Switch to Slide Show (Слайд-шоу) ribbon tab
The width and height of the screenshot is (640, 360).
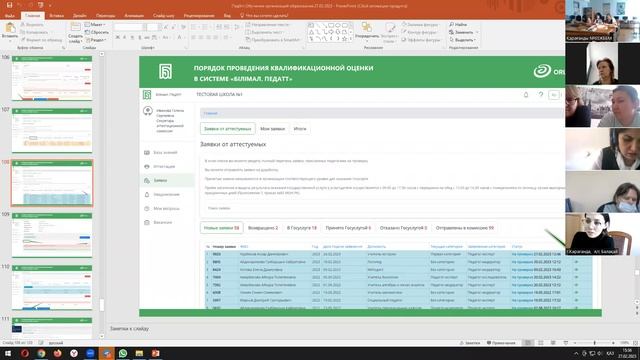(x=163, y=16)
